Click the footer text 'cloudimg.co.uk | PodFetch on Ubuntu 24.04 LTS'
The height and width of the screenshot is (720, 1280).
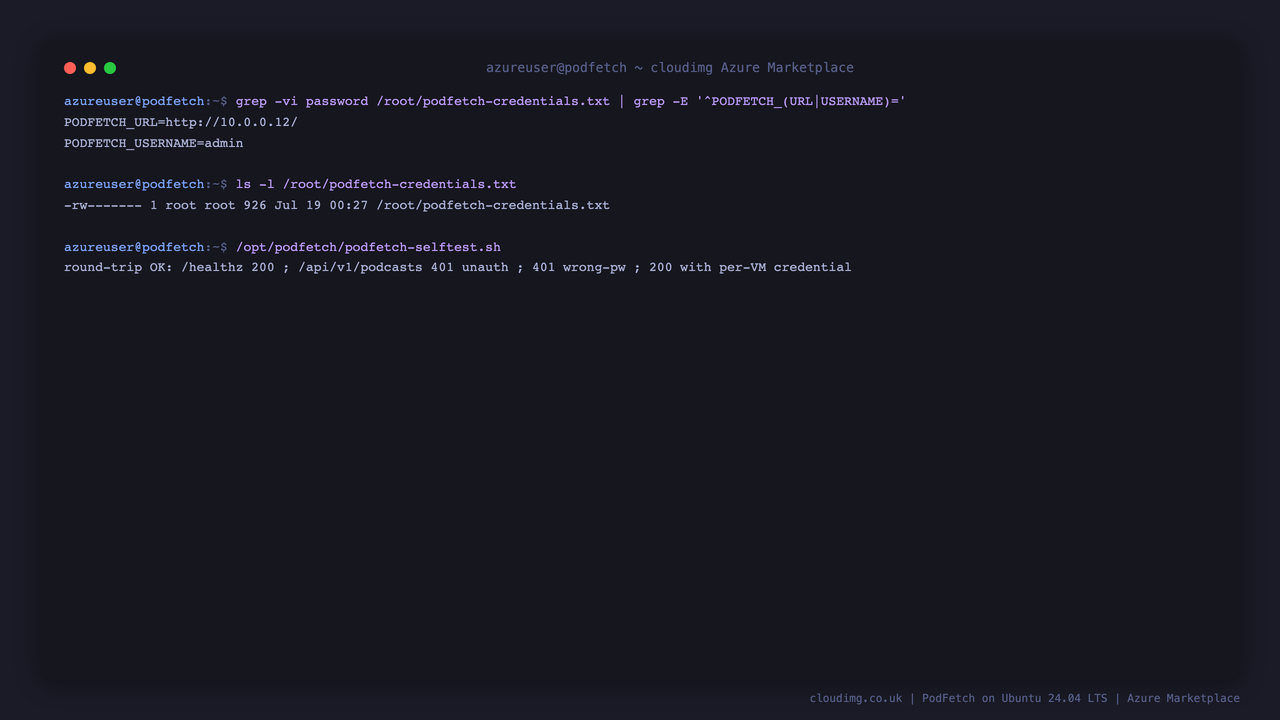pos(958,698)
